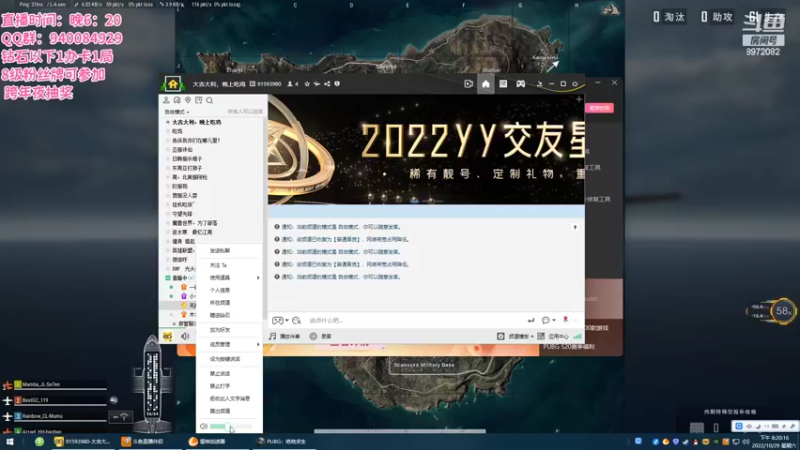The image size is (800, 450).
Task: Expand the 吃鸡 channel node
Action: tap(167, 131)
